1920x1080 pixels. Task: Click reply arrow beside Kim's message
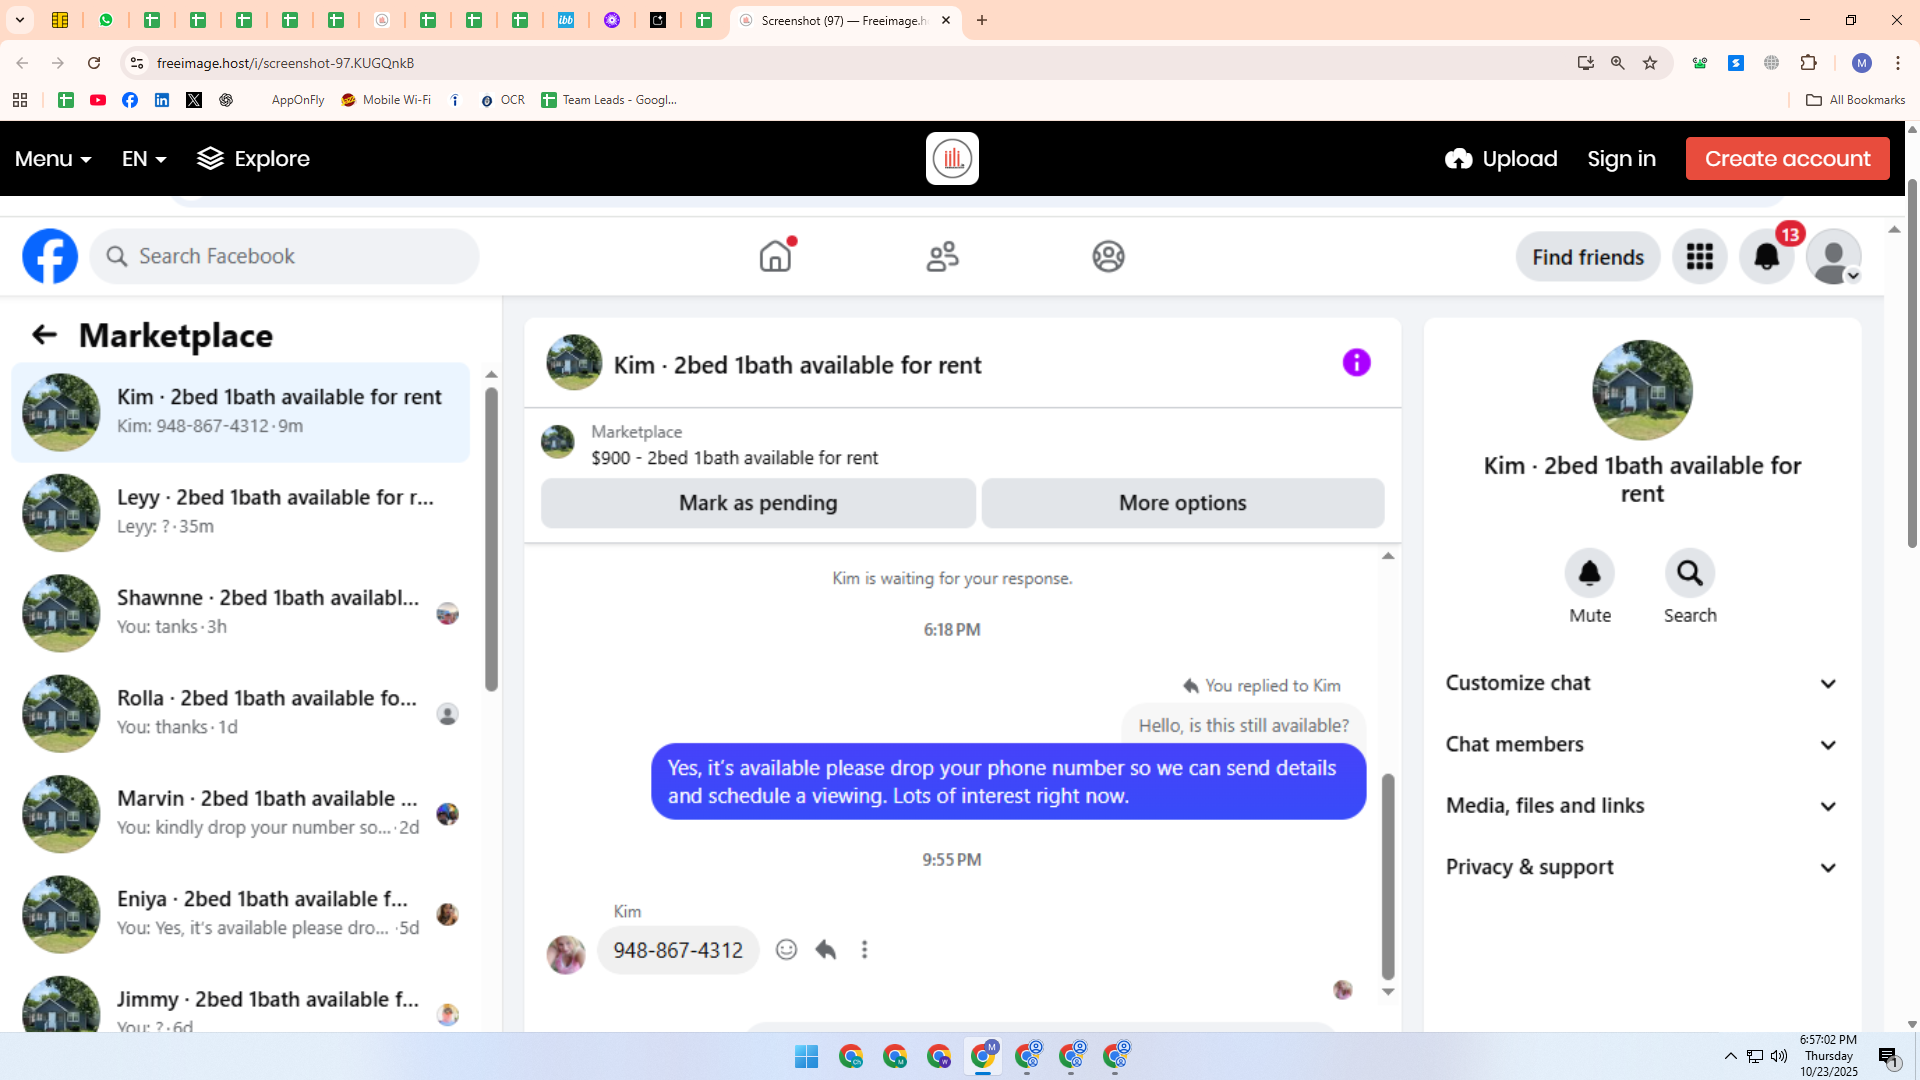coord(825,950)
